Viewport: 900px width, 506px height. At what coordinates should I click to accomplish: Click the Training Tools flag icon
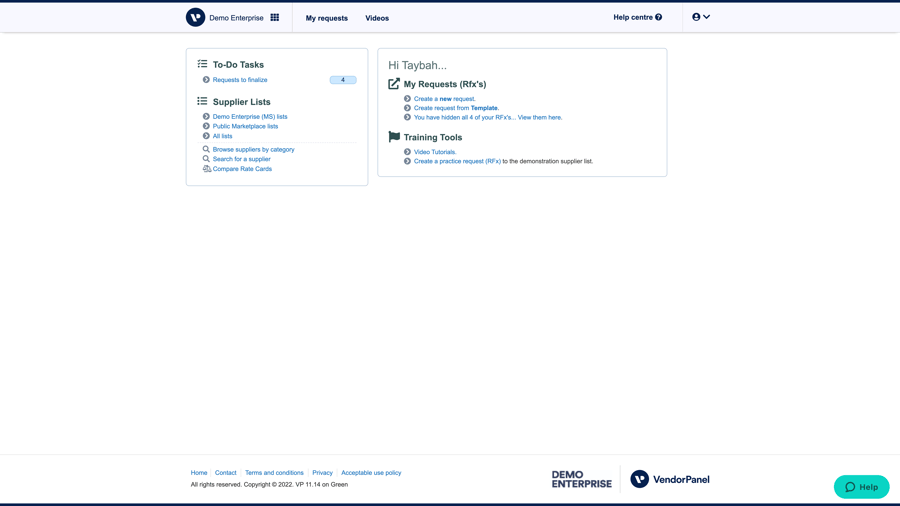(x=394, y=137)
